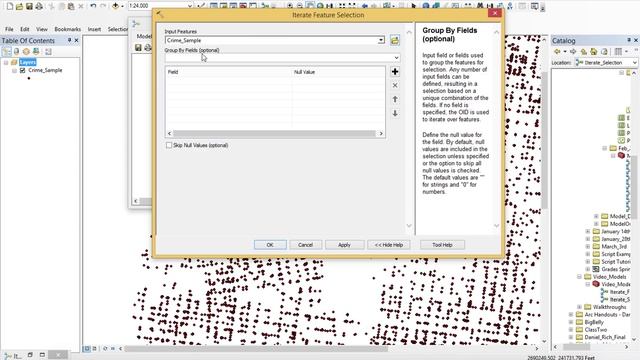The width and height of the screenshot is (640, 360).
Task: Click the Open folder icon in the toolbar
Action: pos(19,6)
